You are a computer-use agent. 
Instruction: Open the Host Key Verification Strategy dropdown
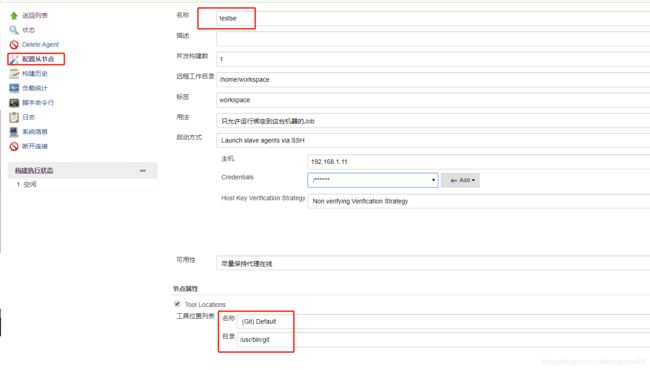(x=479, y=201)
